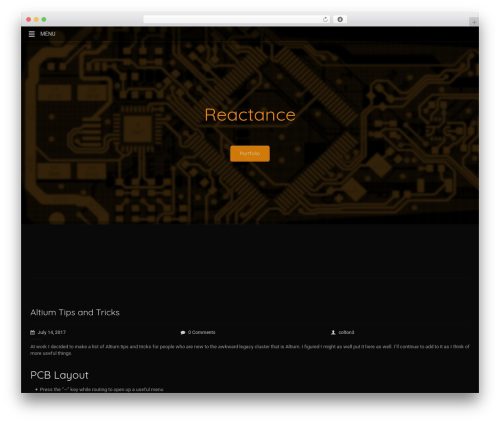Viewport: 500px width, 423px height.
Task: Open the Altium Tips and Tricks post
Action: click(x=75, y=312)
